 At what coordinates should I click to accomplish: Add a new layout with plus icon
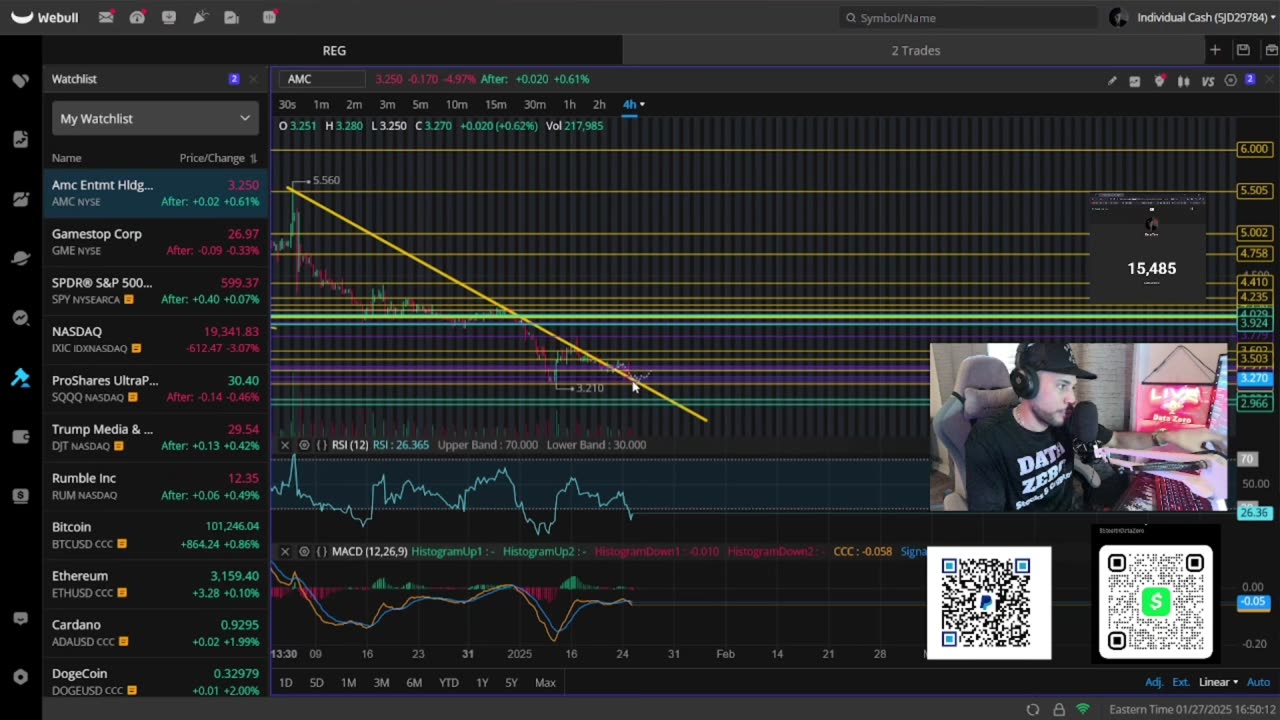(x=1215, y=50)
